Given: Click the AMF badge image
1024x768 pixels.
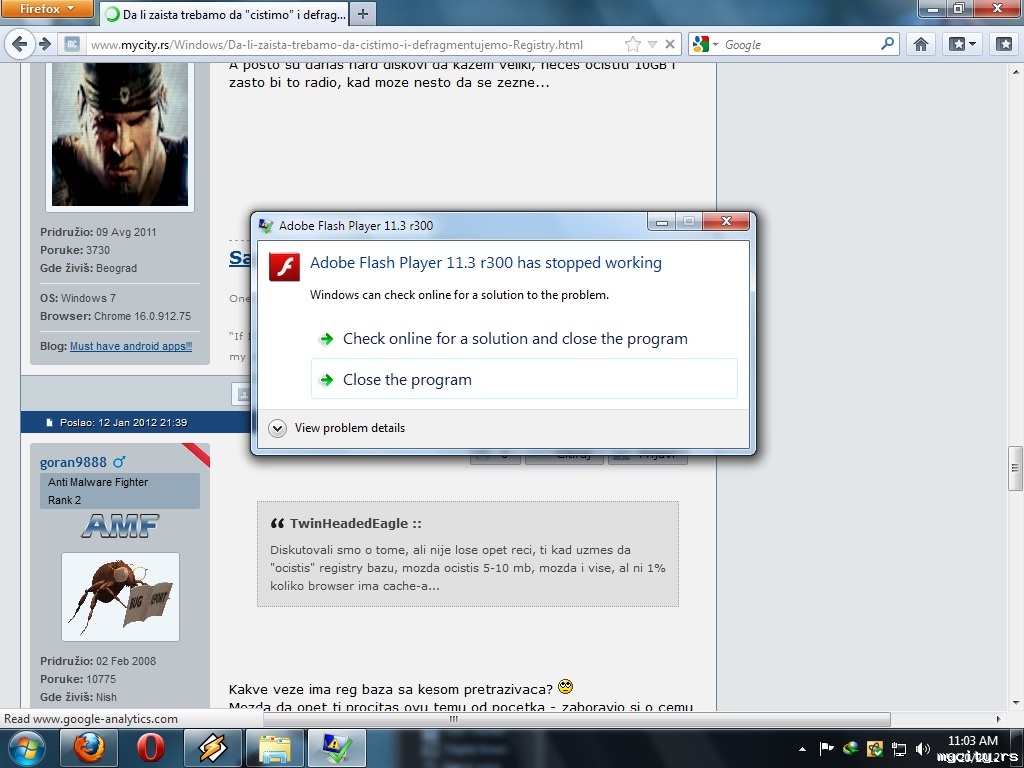Looking at the screenshot, I should click(120, 526).
